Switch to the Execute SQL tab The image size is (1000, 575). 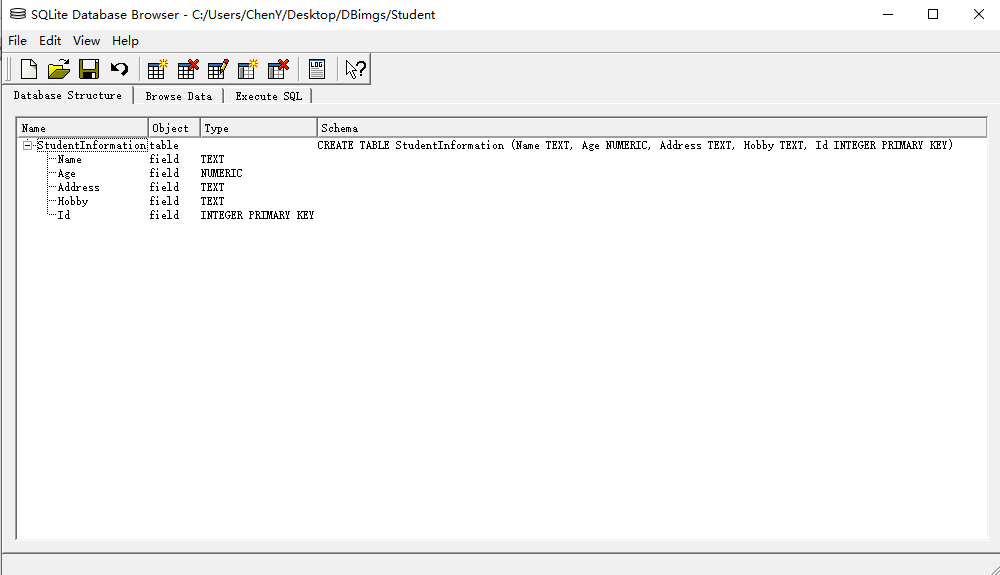(268, 96)
